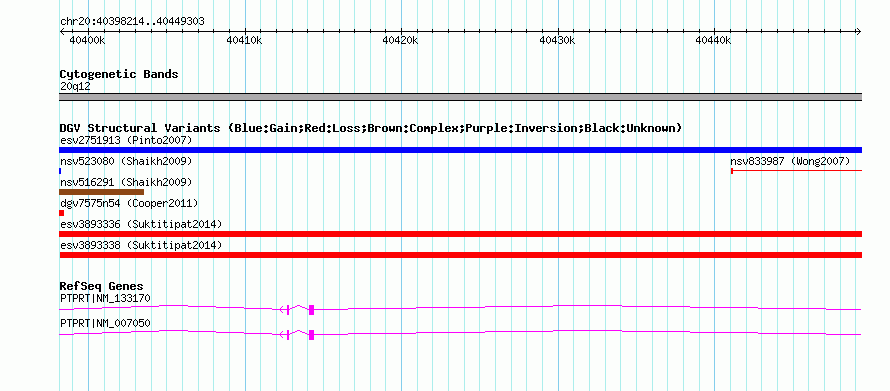
Task: Select the brown nsv516291 complex variant bar
Action: pyautogui.click(x=102, y=192)
